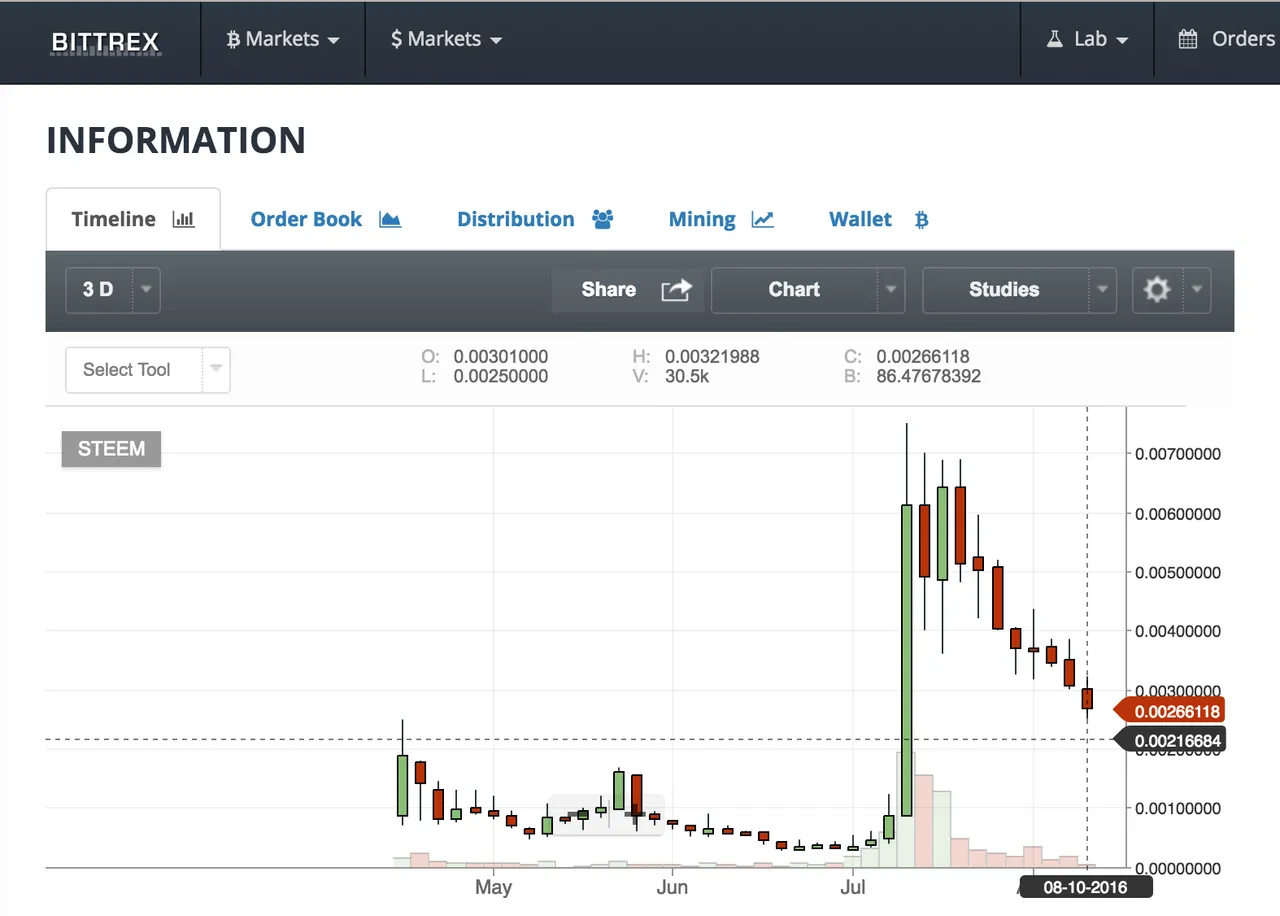Click the Distribution people icon
Viewport: 1280px width, 916px height.
[603, 219]
